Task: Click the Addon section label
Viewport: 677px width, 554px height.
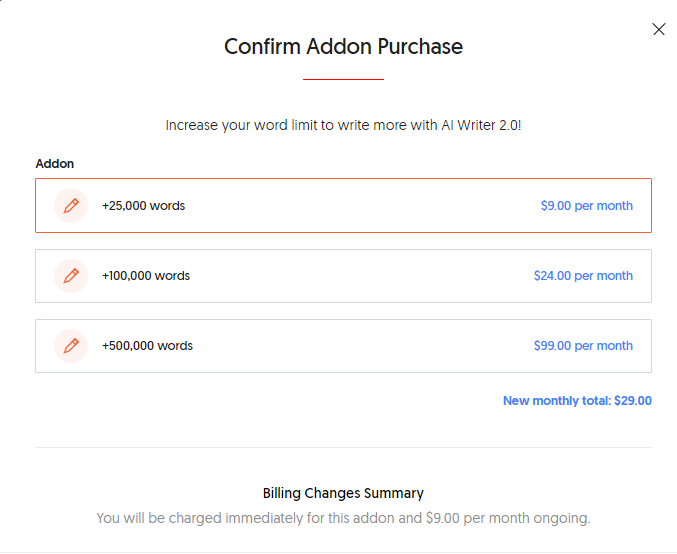Action: pyautogui.click(x=55, y=163)
